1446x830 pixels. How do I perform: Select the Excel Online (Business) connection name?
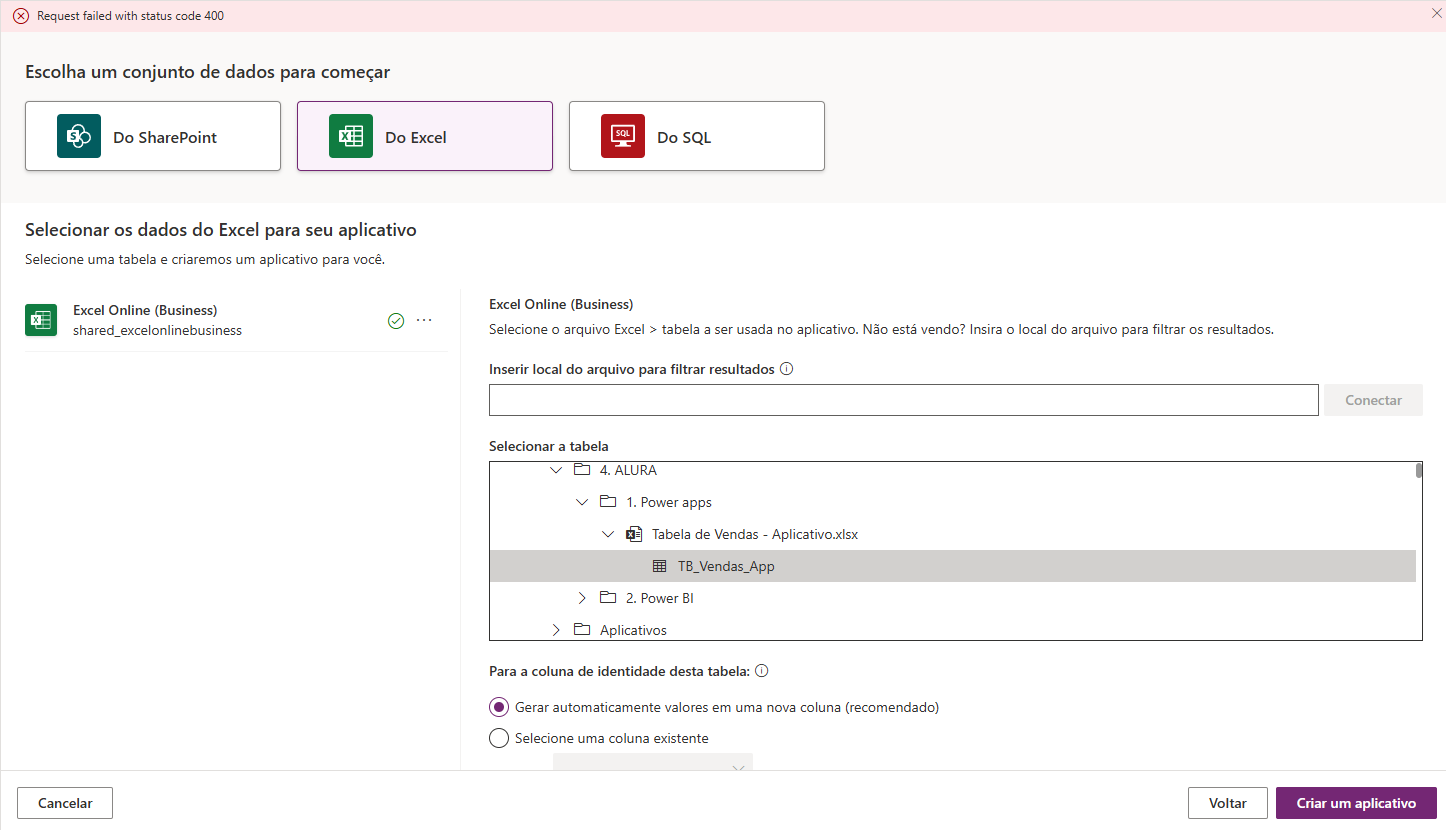(145, 310)
